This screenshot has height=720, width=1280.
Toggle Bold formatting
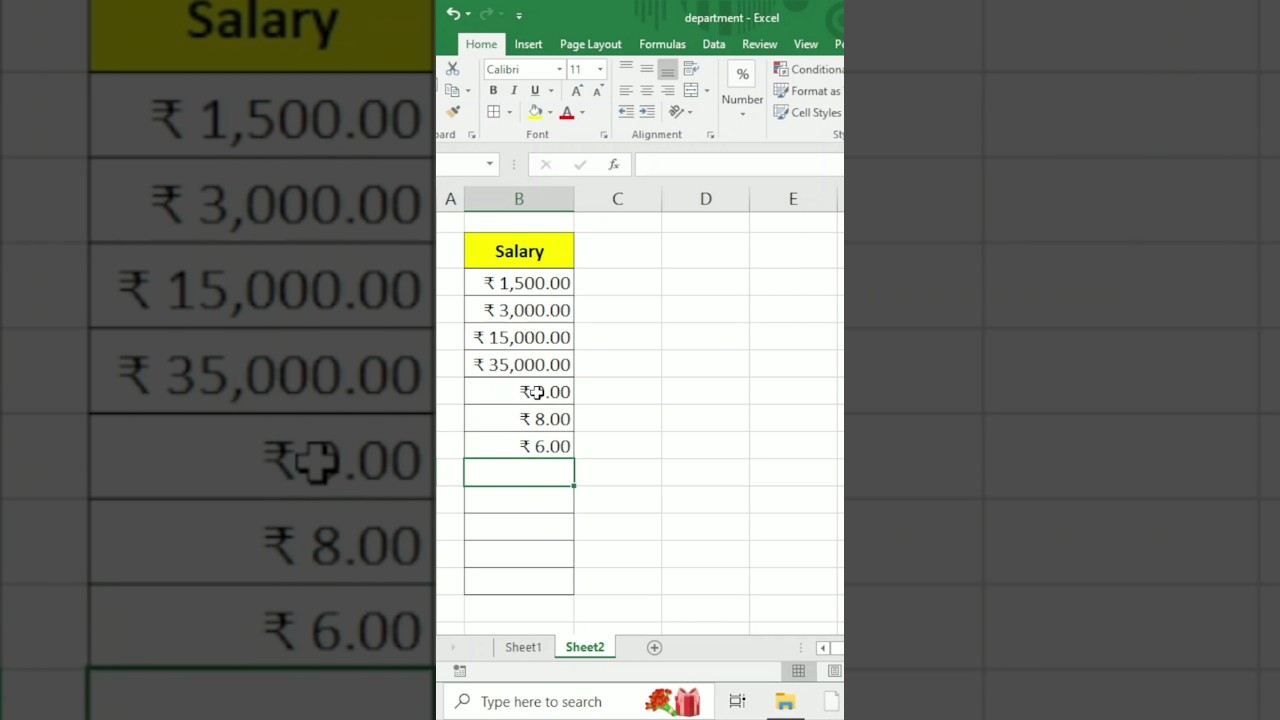[493, 91]
